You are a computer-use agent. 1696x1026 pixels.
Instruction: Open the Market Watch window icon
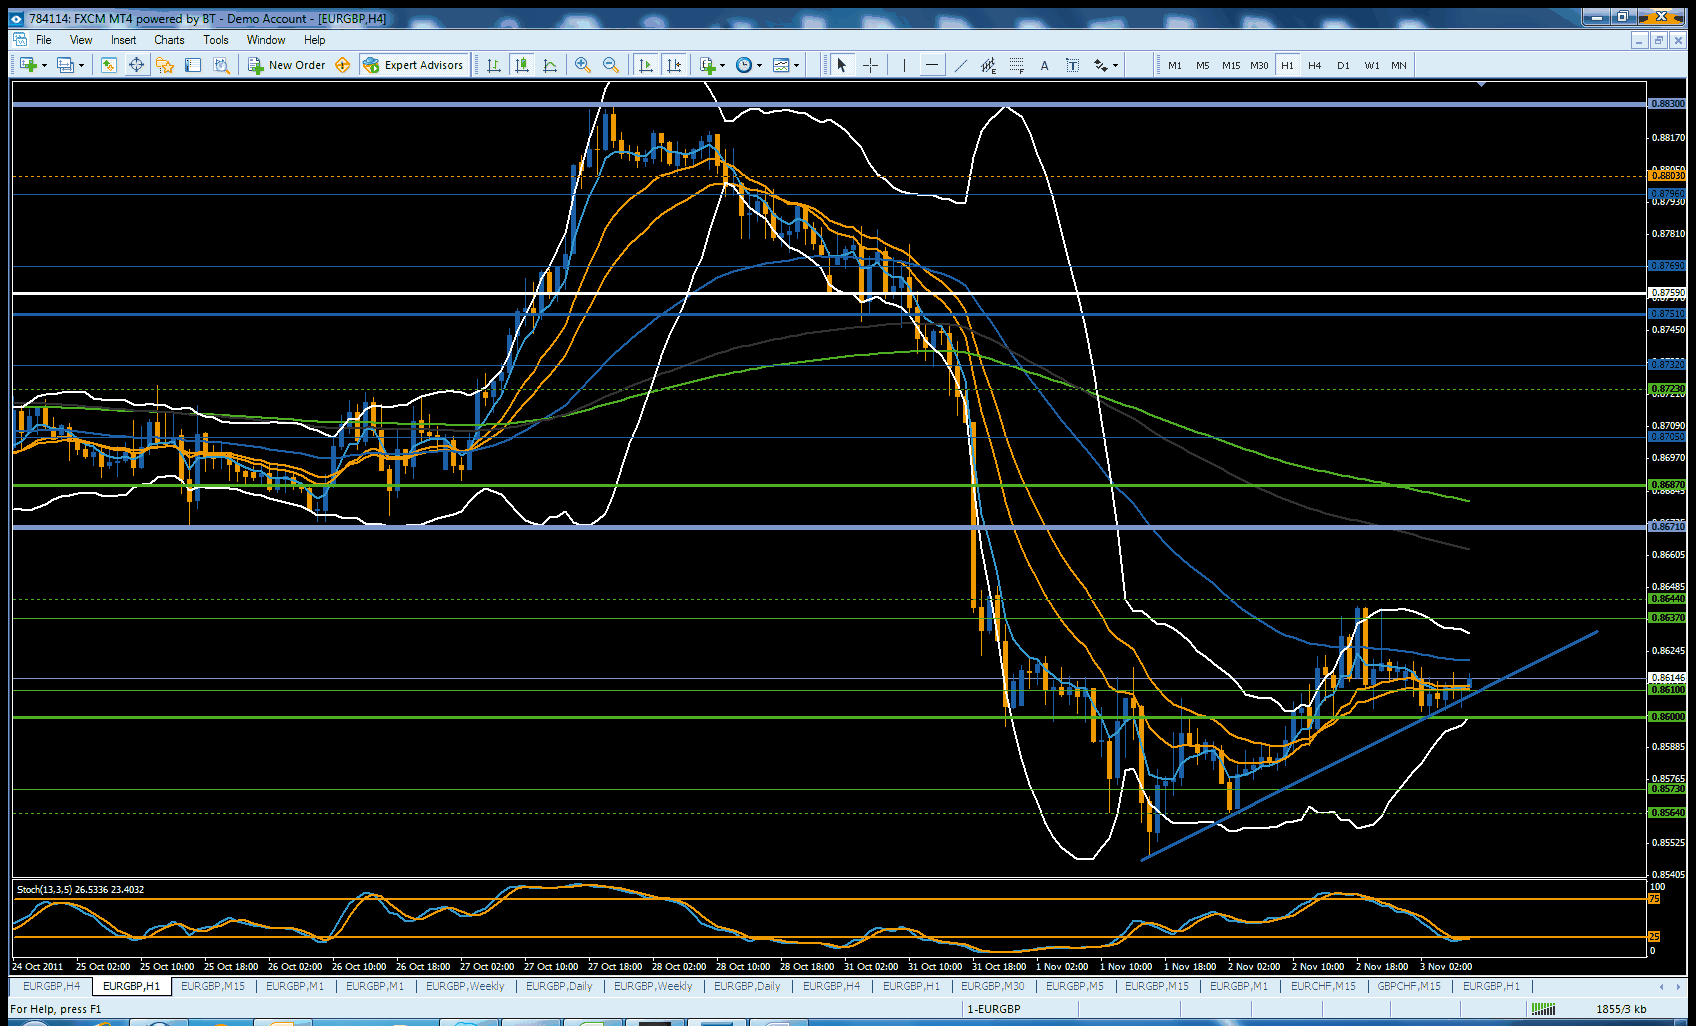pyautogui.click(x=108, y=65)
